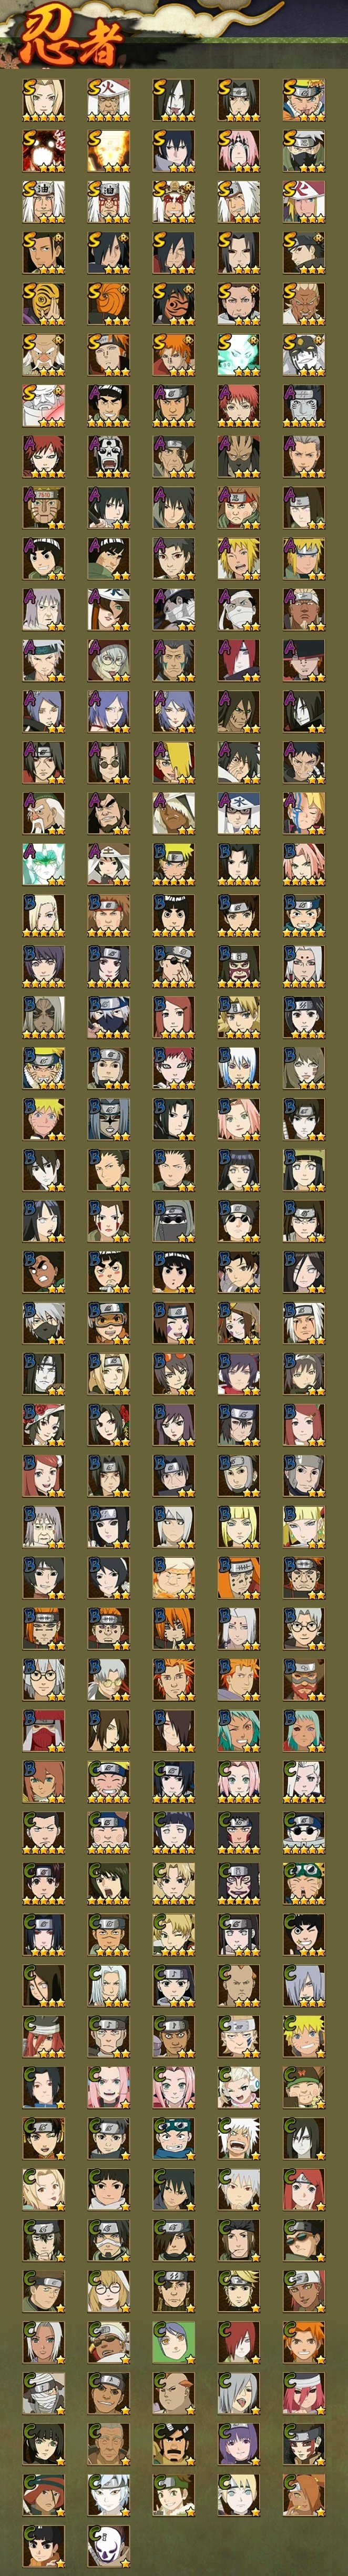Select the teal glowing spirit S-rank portrait
The height and width of the screenshot is (2576, 348).
pos(238,355)
